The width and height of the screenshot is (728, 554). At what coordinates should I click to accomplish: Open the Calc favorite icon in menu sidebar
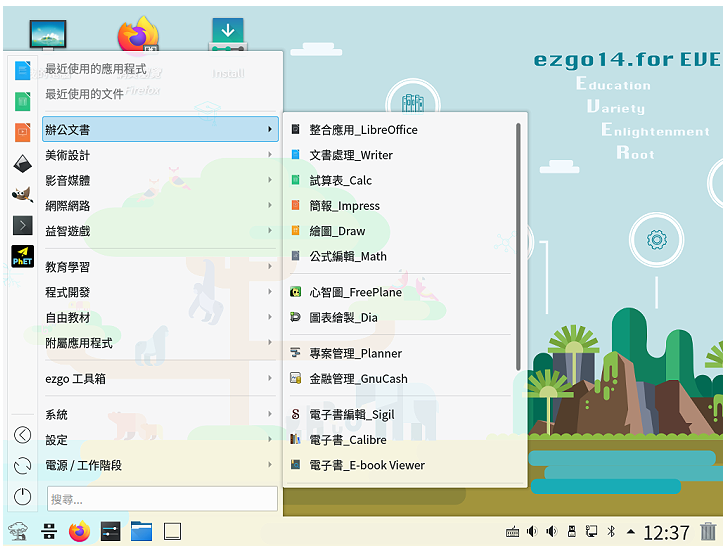22,101
